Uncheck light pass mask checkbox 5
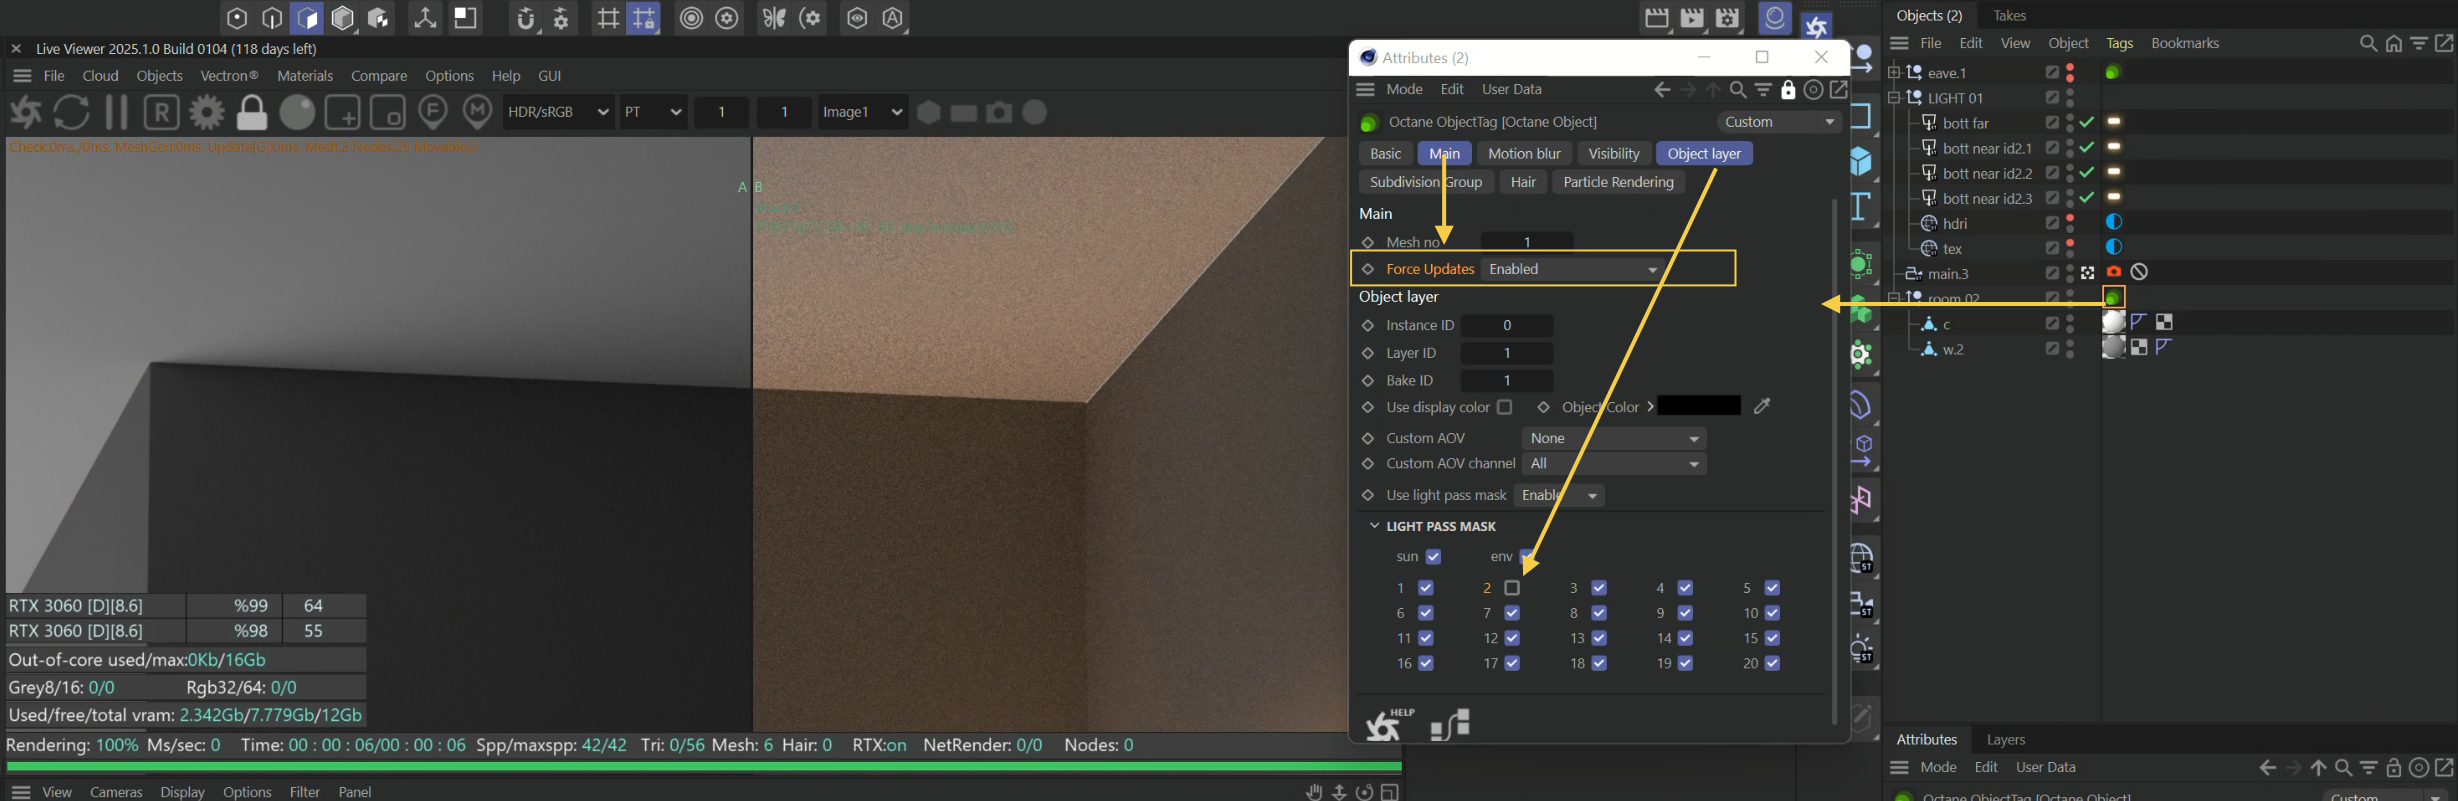The height and width of the screenshot is (801, 2458). (1772, 588)
